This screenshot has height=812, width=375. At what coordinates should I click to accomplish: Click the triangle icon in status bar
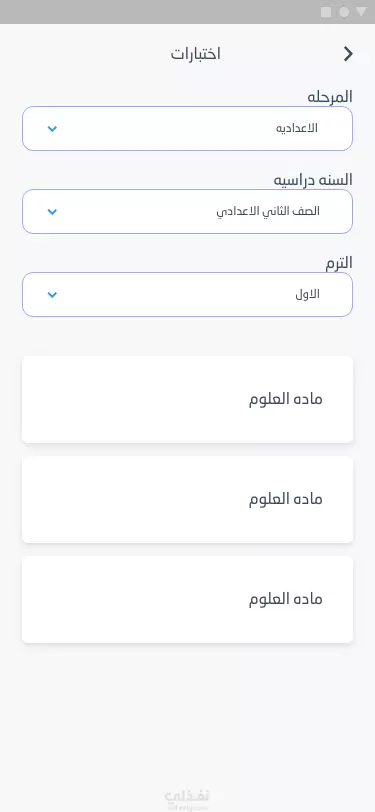click(361, 12)
